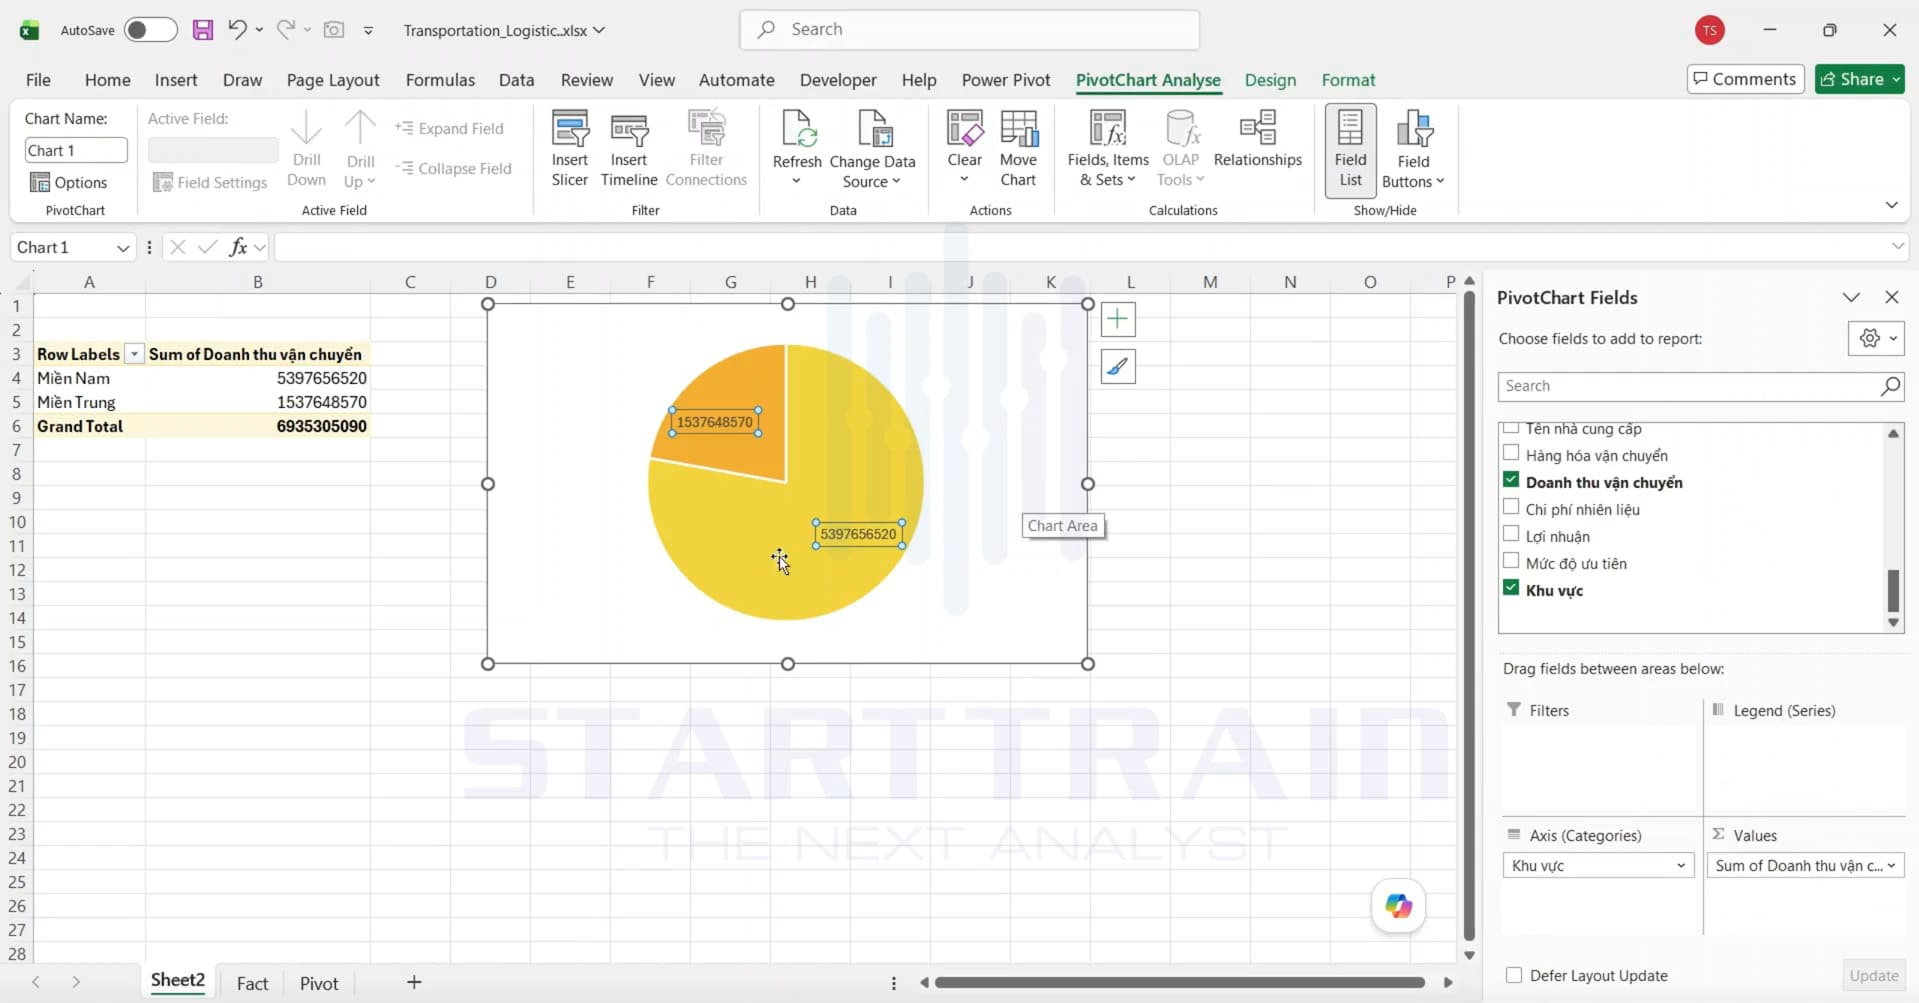Check the Lợi nhuận field
Image resolution: width=1919 pixels, height=1003 pixels.
pos(1511,535)
